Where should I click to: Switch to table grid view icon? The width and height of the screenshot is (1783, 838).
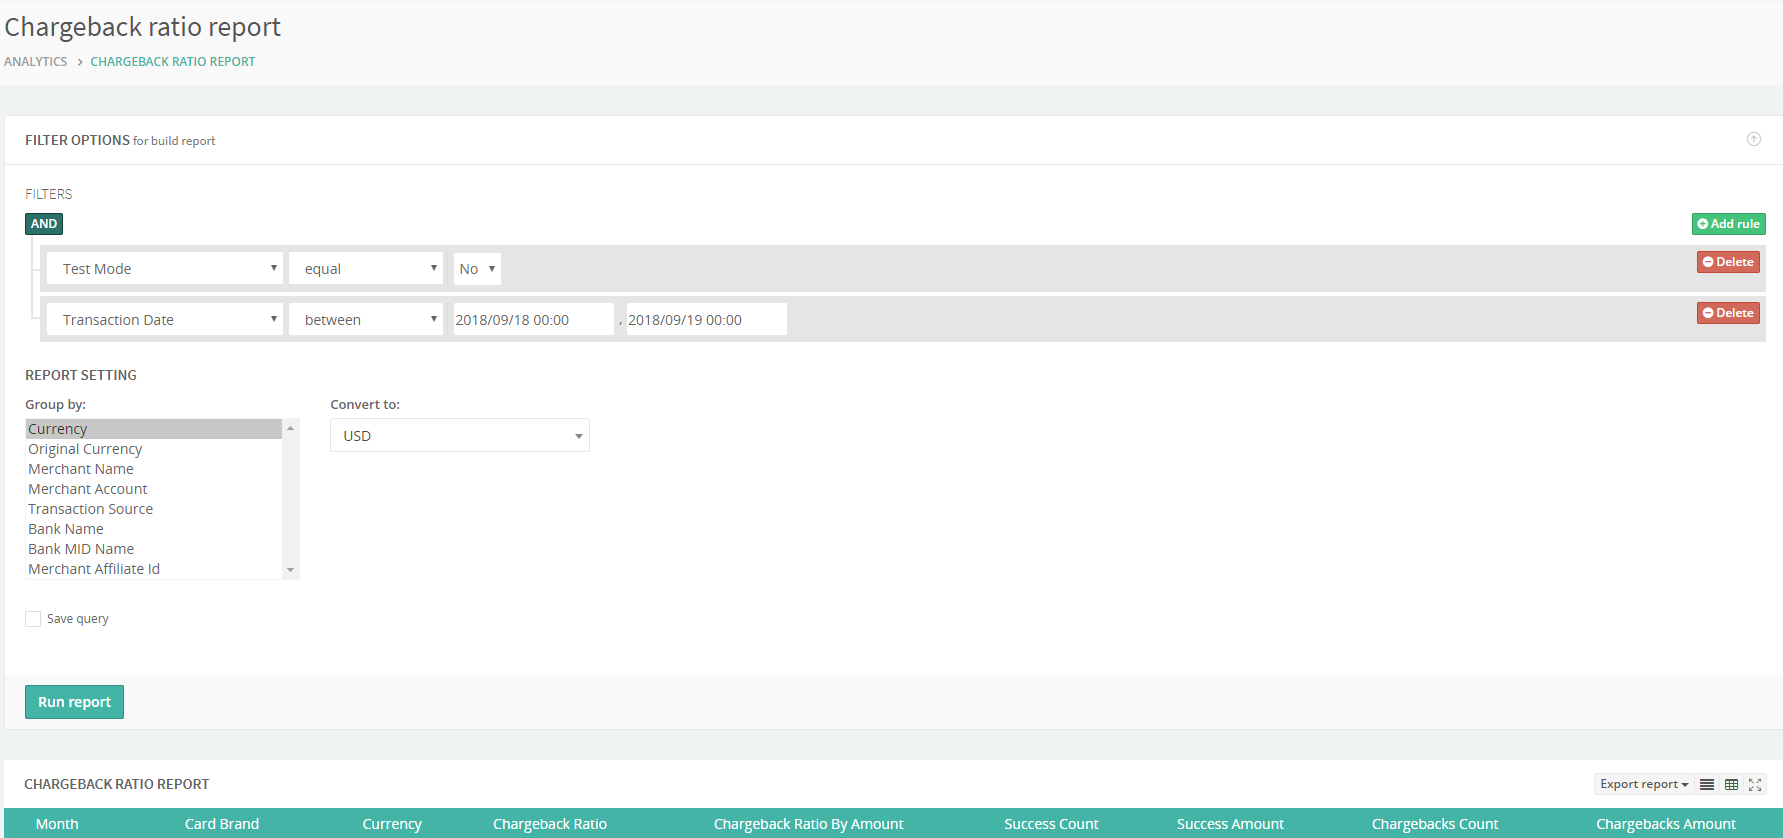(x=1731, y=784)
